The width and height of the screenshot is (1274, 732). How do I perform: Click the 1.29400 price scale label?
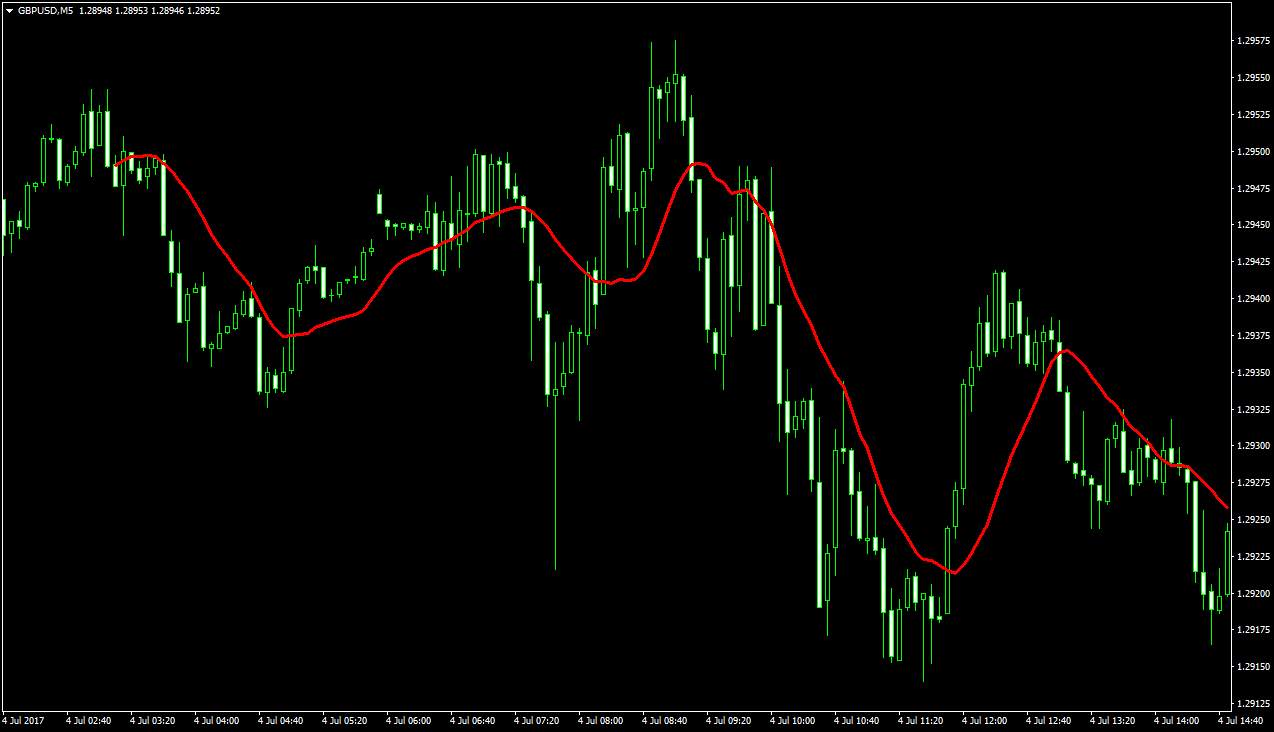[x=1253, y=299]
